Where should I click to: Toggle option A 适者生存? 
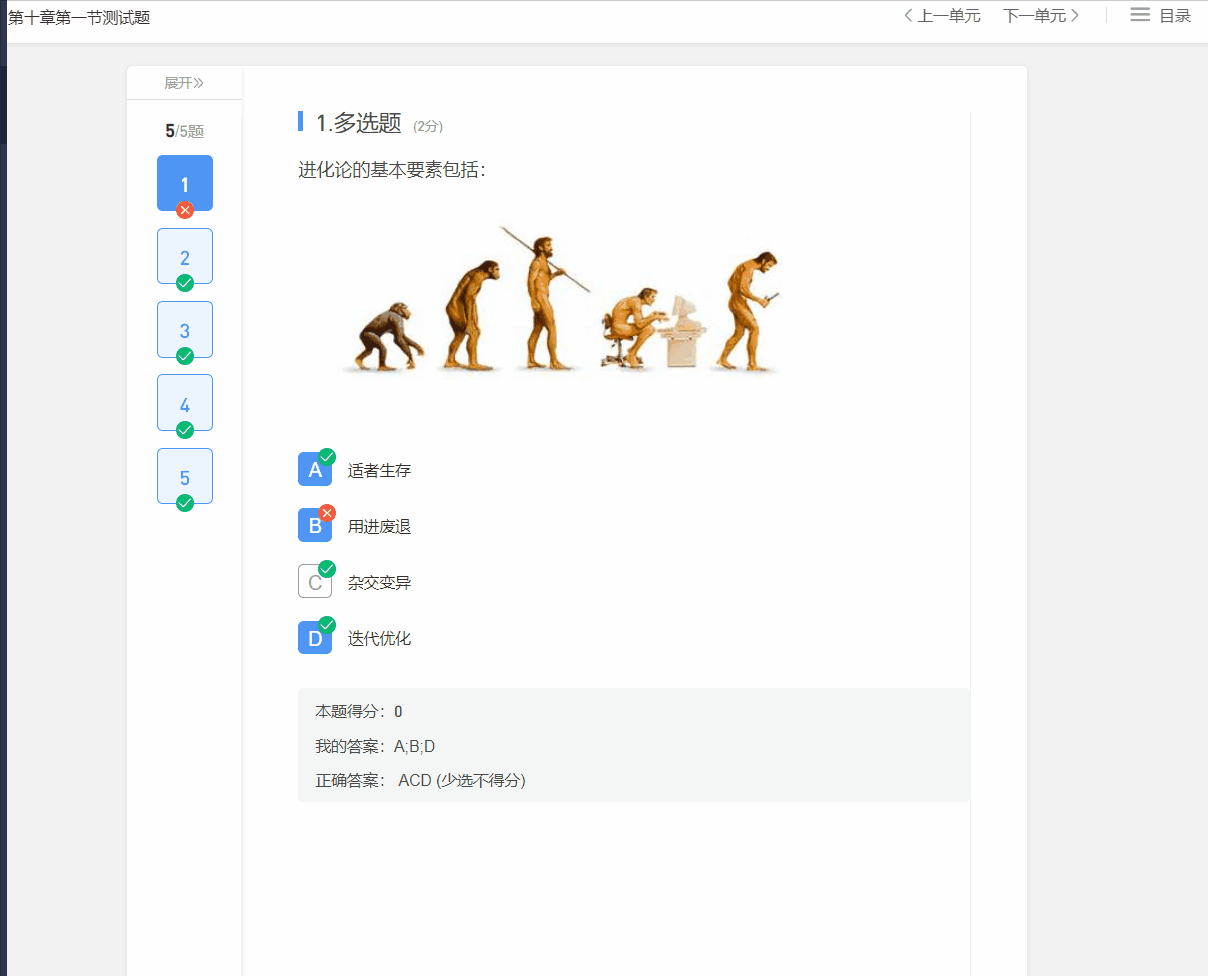tap(315, 469)
